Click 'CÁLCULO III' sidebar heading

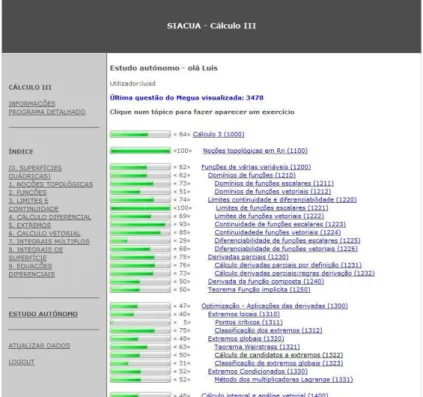coord(30,87)
